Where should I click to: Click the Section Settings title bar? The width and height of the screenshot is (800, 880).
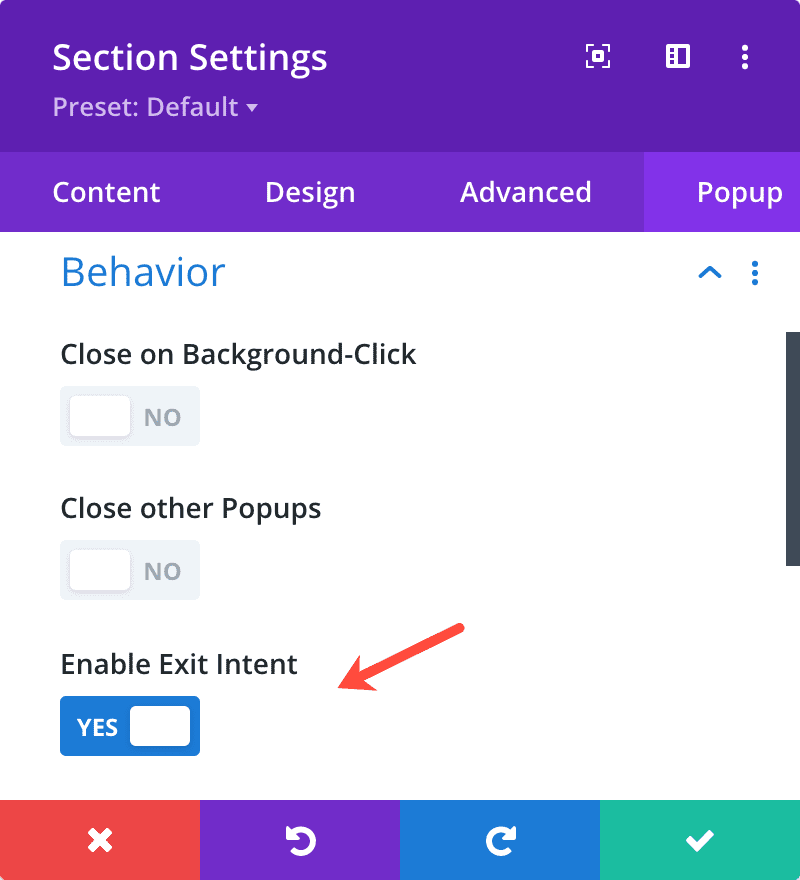(190, 57)
